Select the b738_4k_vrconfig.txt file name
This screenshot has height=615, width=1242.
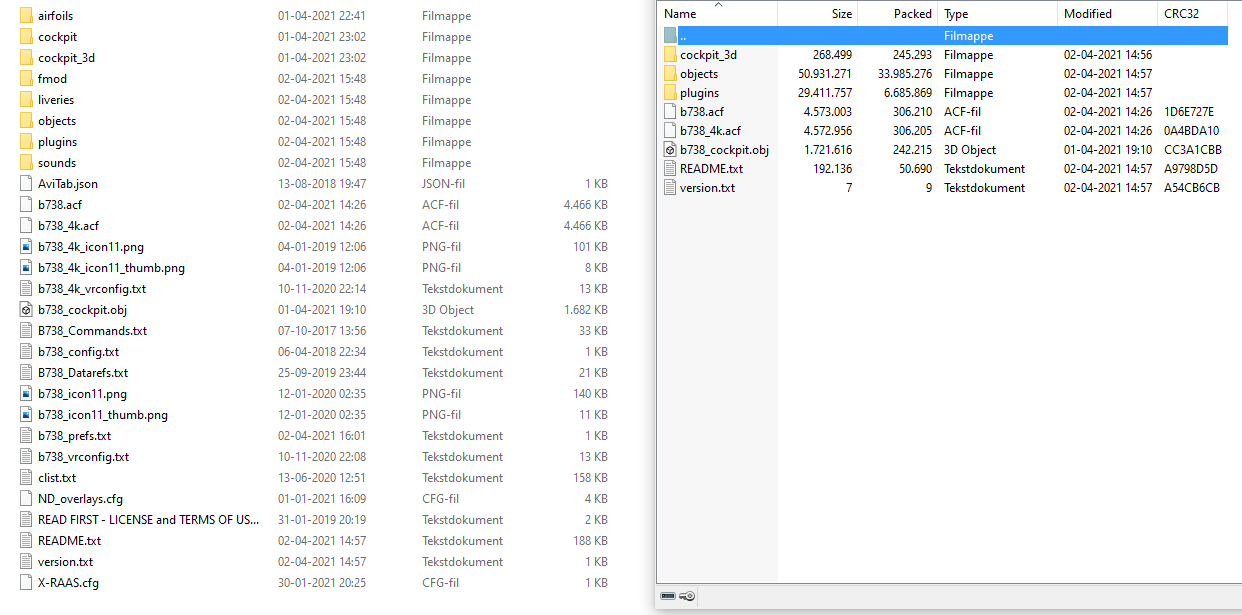(92, 289)
